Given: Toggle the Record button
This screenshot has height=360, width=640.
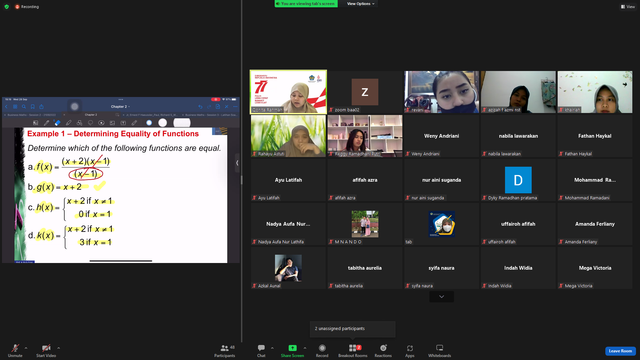Looking at the screenshot, I should pyautogui.click(x=322, y=350).
